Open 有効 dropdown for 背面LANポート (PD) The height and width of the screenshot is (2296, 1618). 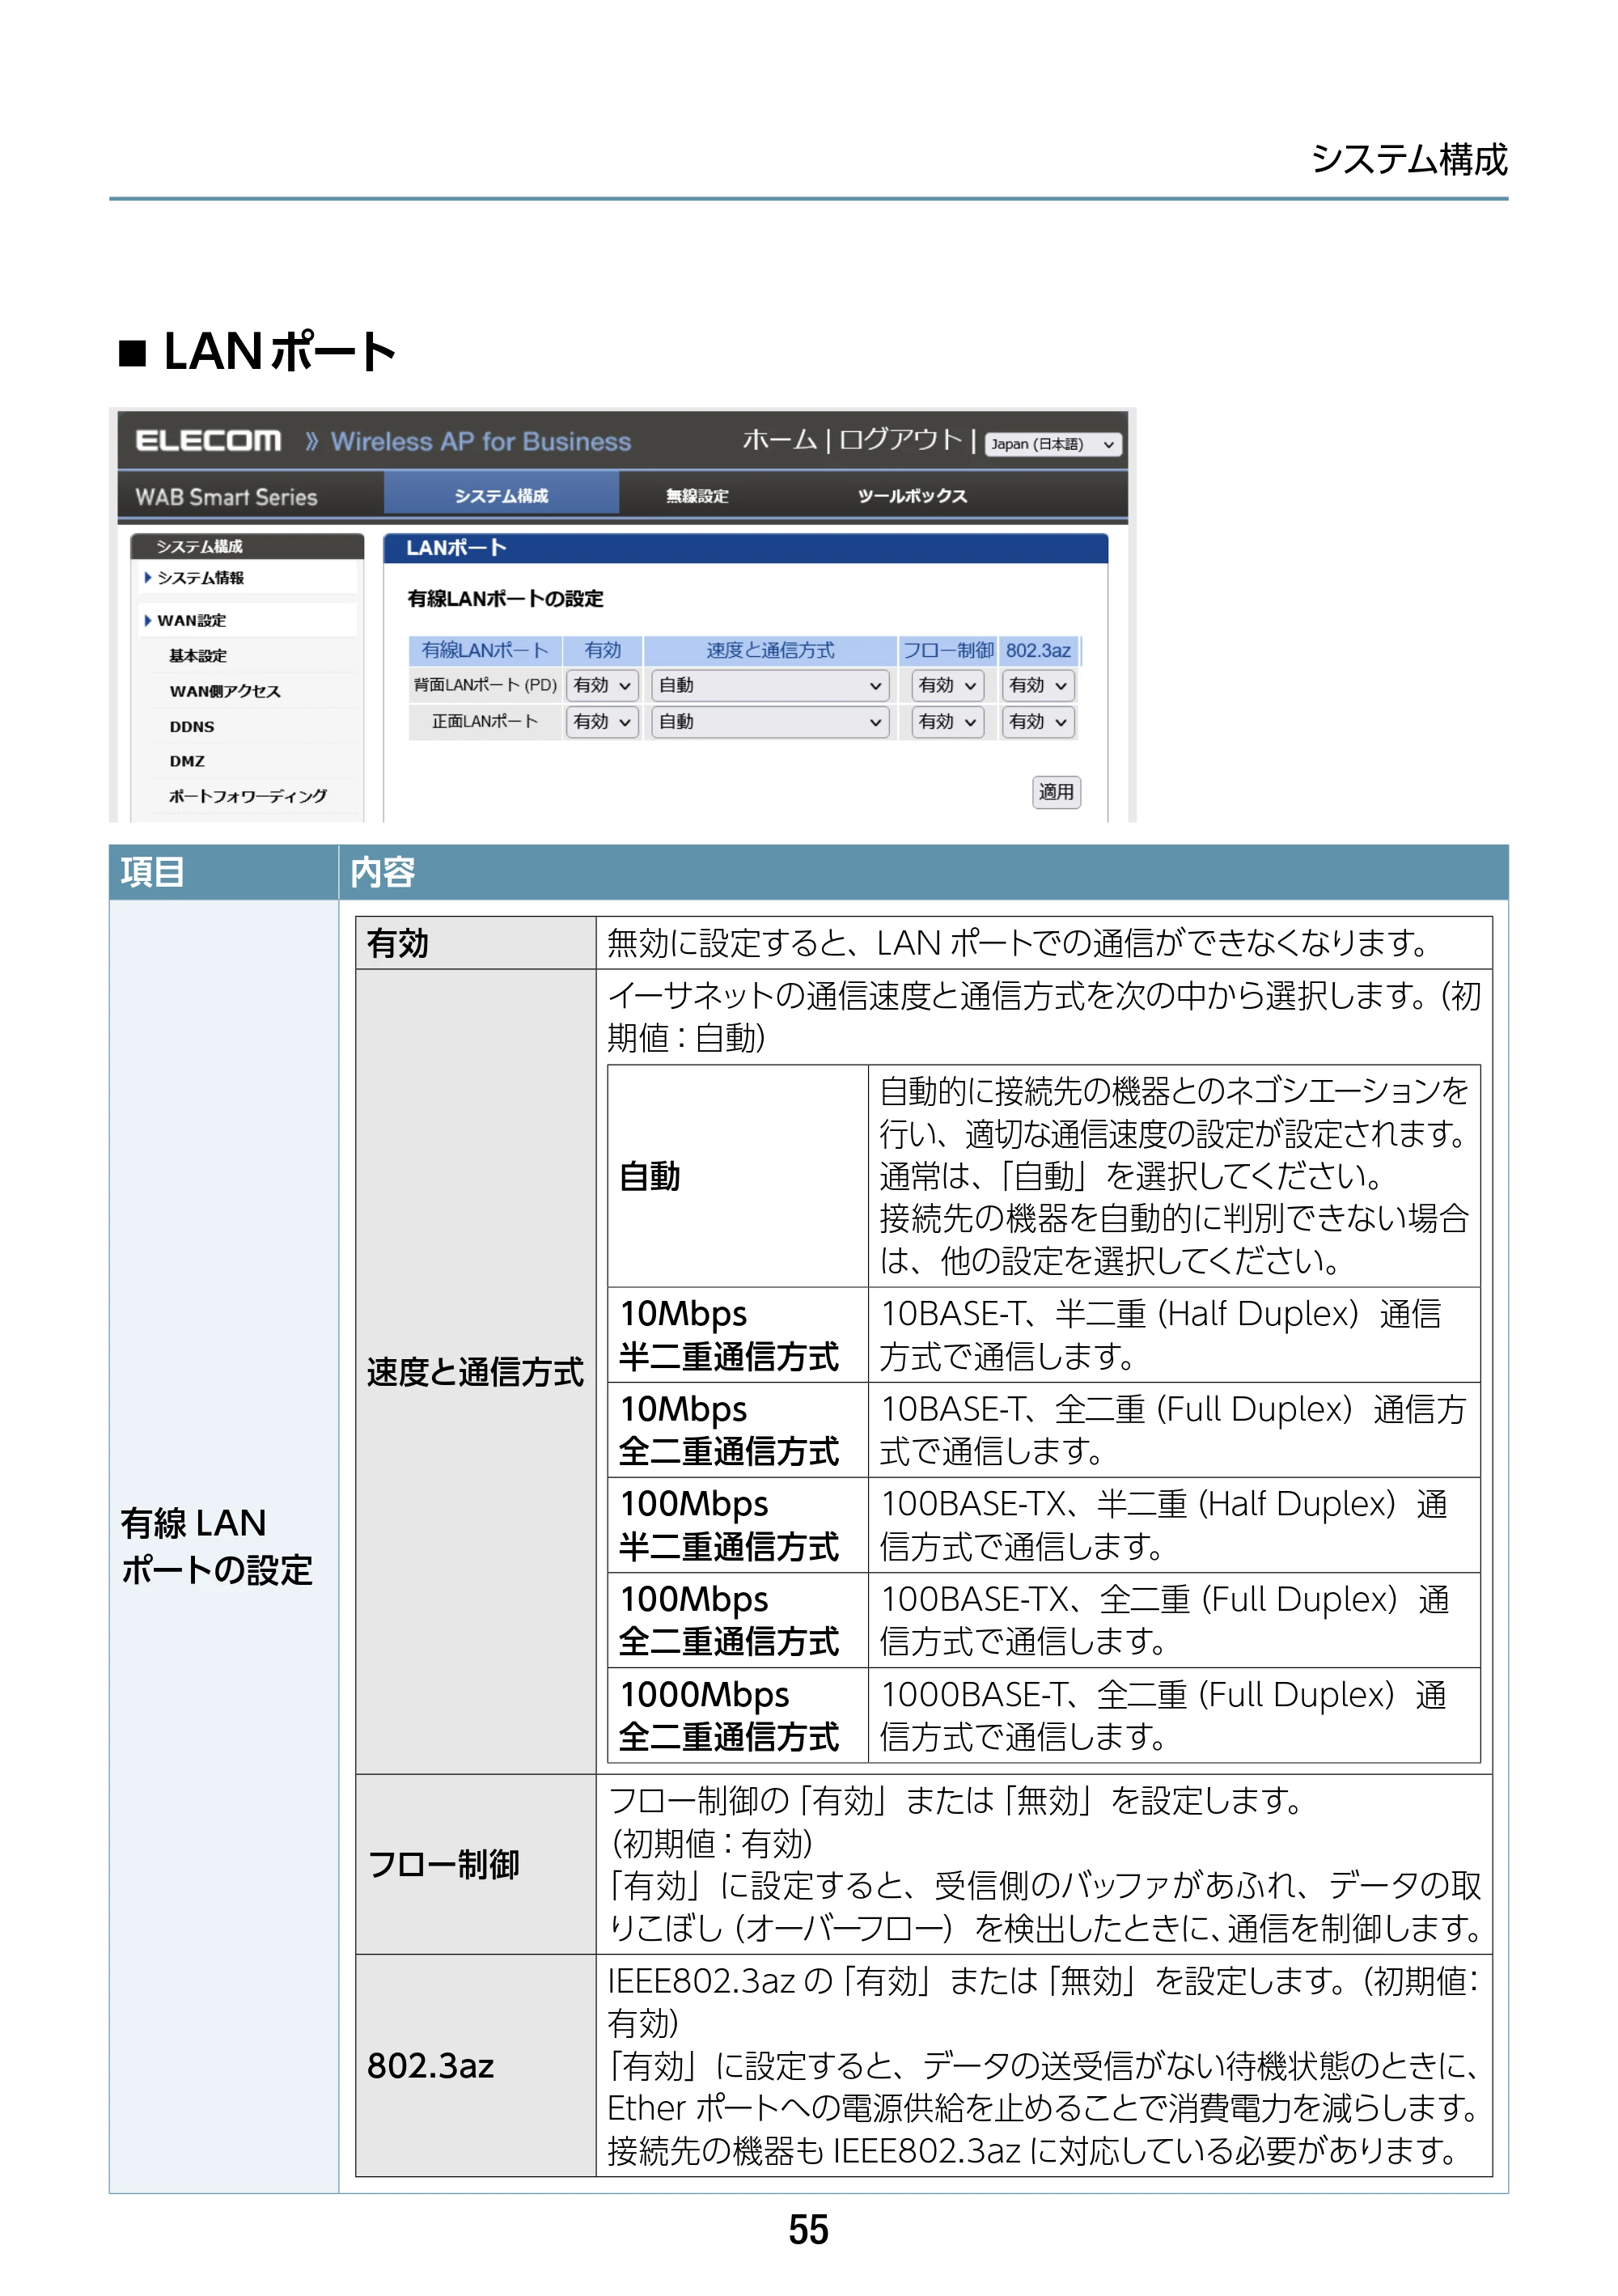pyautogui.click(x=602, y=686)
